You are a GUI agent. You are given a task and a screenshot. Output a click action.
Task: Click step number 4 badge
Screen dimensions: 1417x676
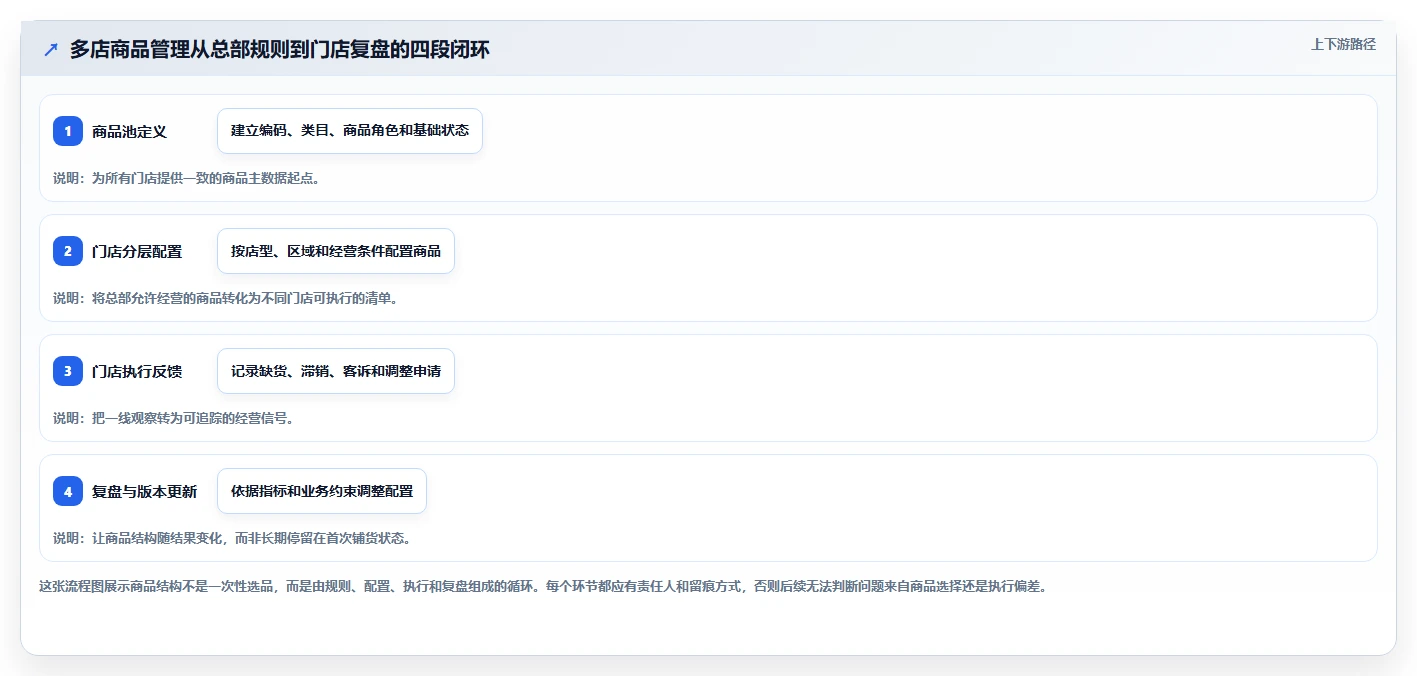click(x=68, y=491)
